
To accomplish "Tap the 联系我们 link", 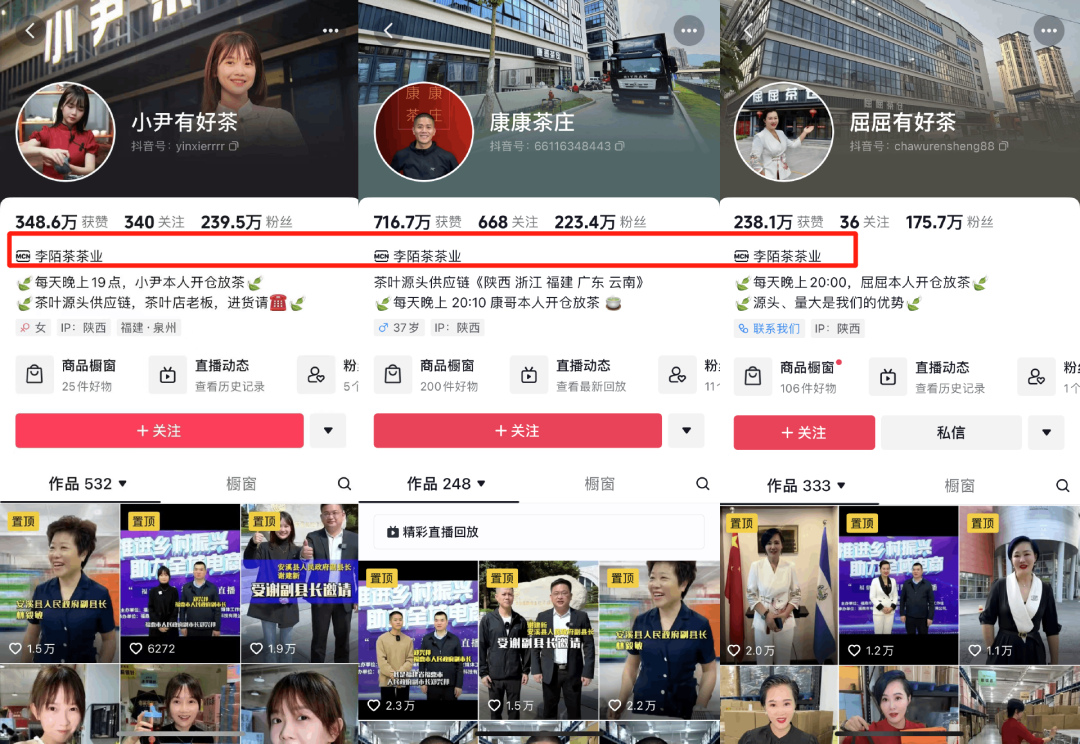I will [769, 328].
